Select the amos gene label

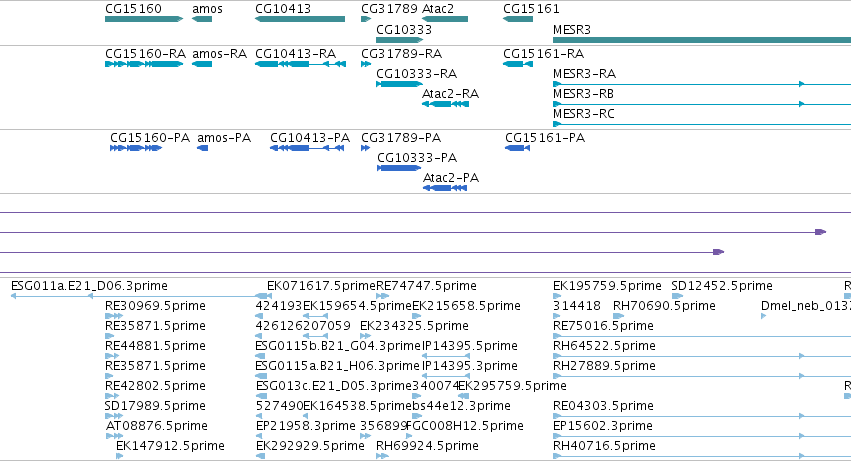[x=207, y=9]
